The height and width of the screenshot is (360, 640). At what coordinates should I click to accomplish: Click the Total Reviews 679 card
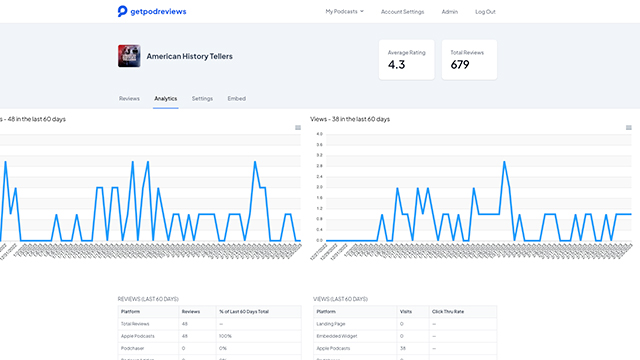[x=469, y=60]
